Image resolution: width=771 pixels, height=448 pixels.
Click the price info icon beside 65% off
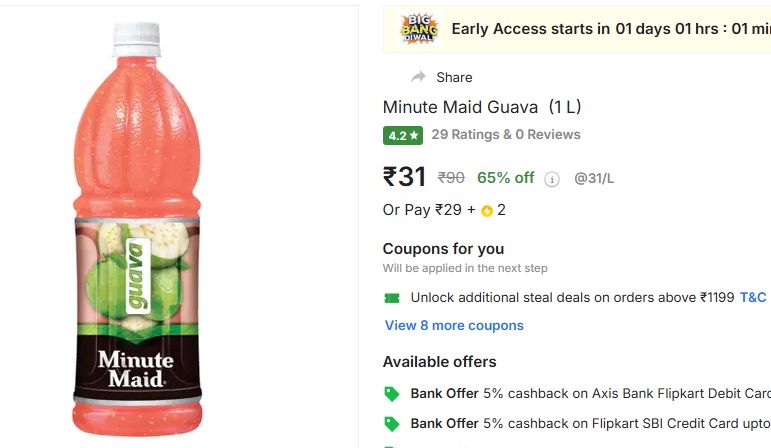tap(552, 179)
